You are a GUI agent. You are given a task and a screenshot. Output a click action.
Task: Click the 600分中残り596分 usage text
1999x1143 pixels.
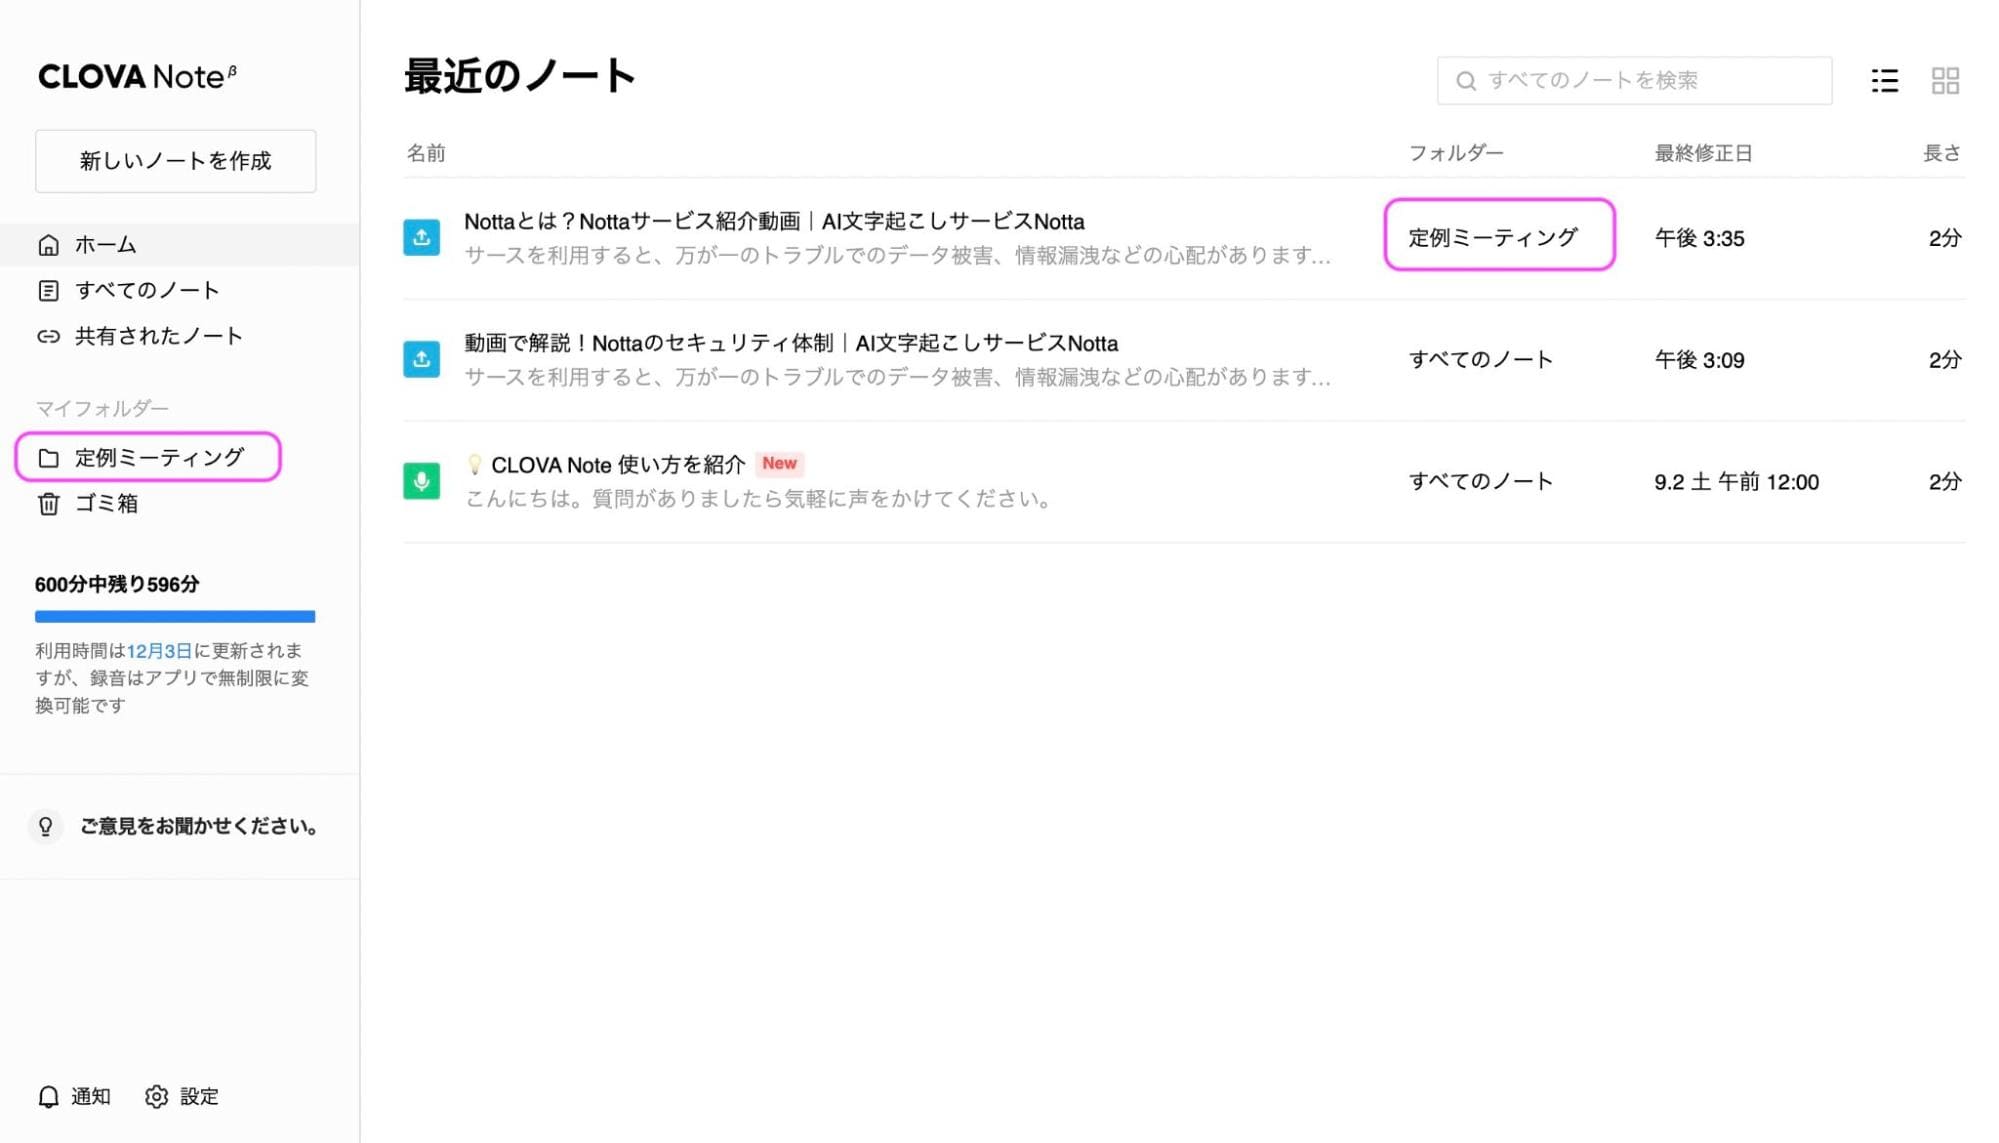(x=117, y=584)
